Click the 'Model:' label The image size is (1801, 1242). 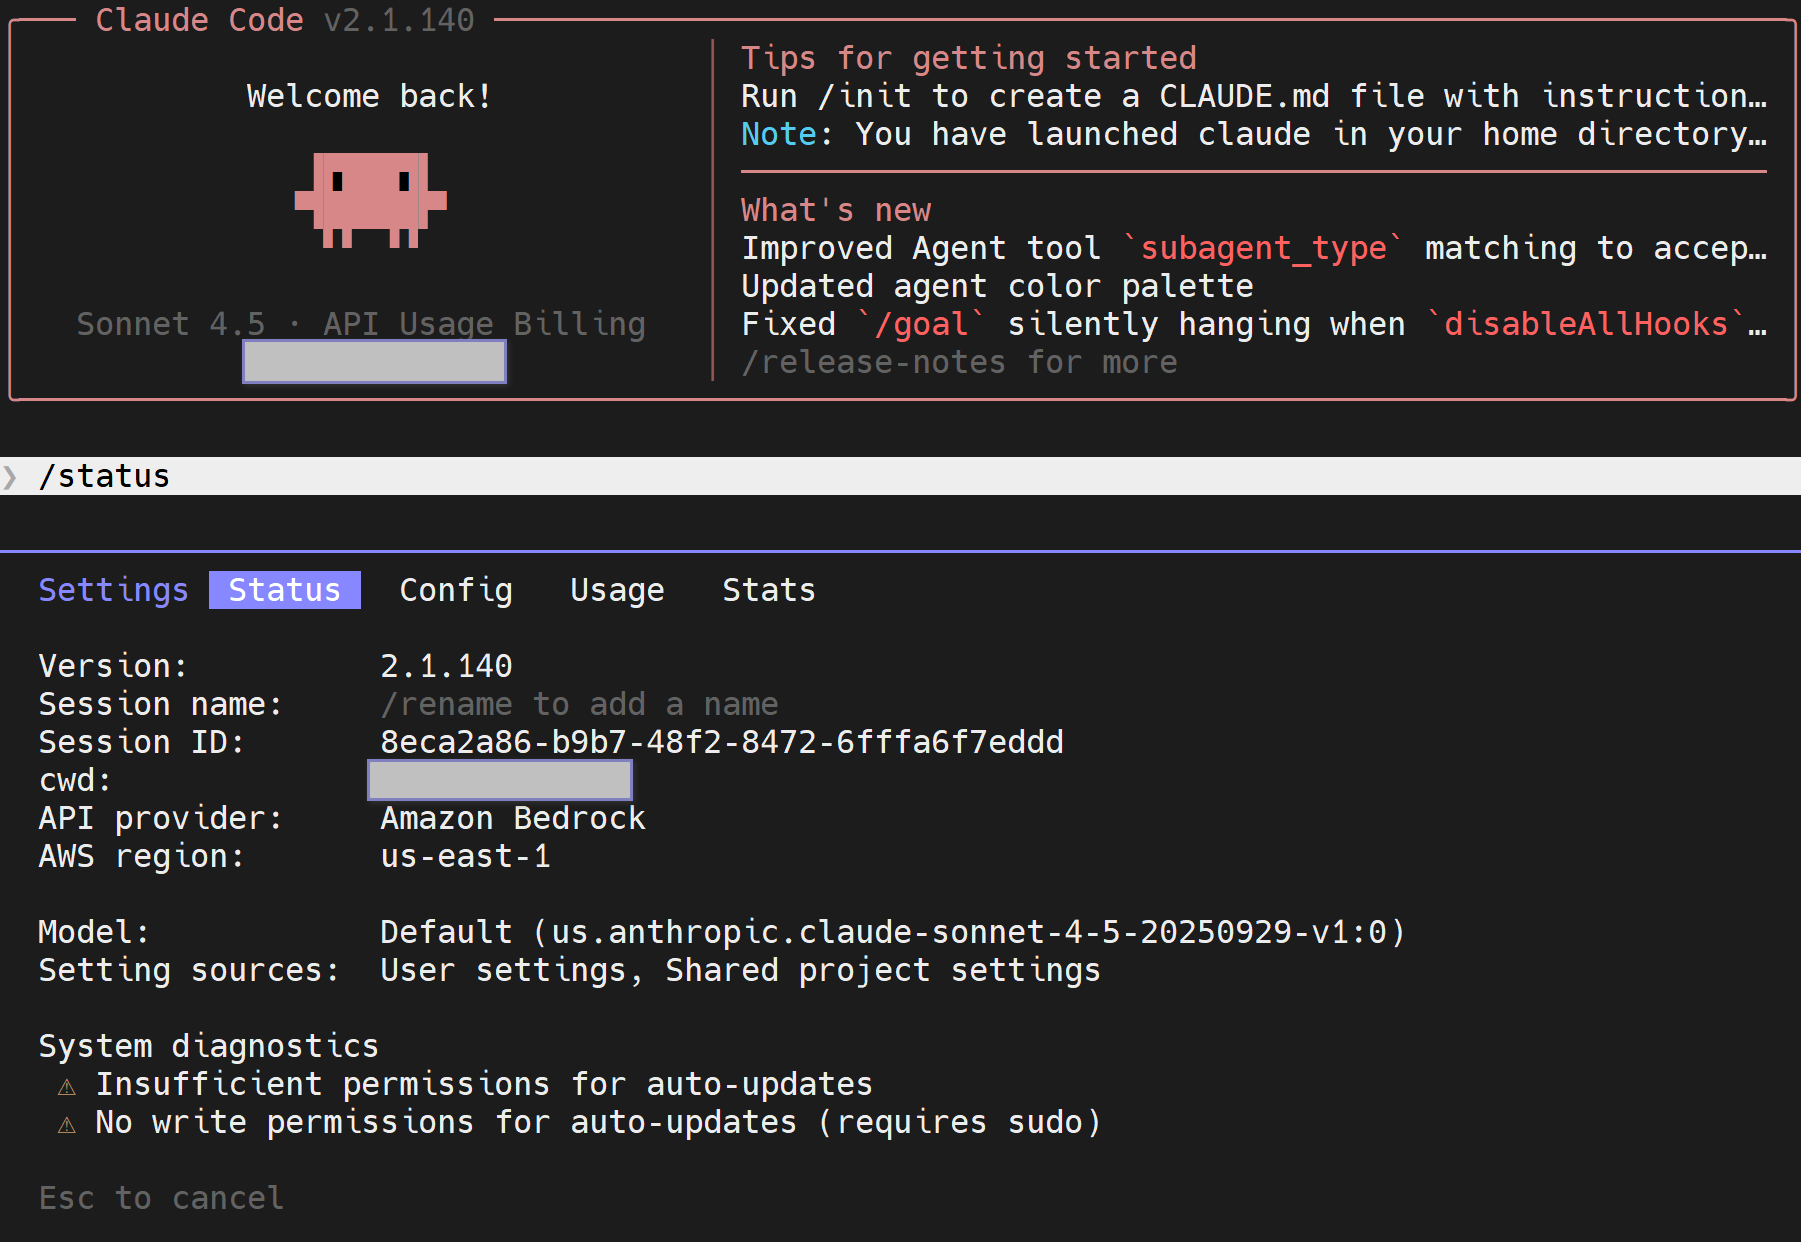click(94, 932)
